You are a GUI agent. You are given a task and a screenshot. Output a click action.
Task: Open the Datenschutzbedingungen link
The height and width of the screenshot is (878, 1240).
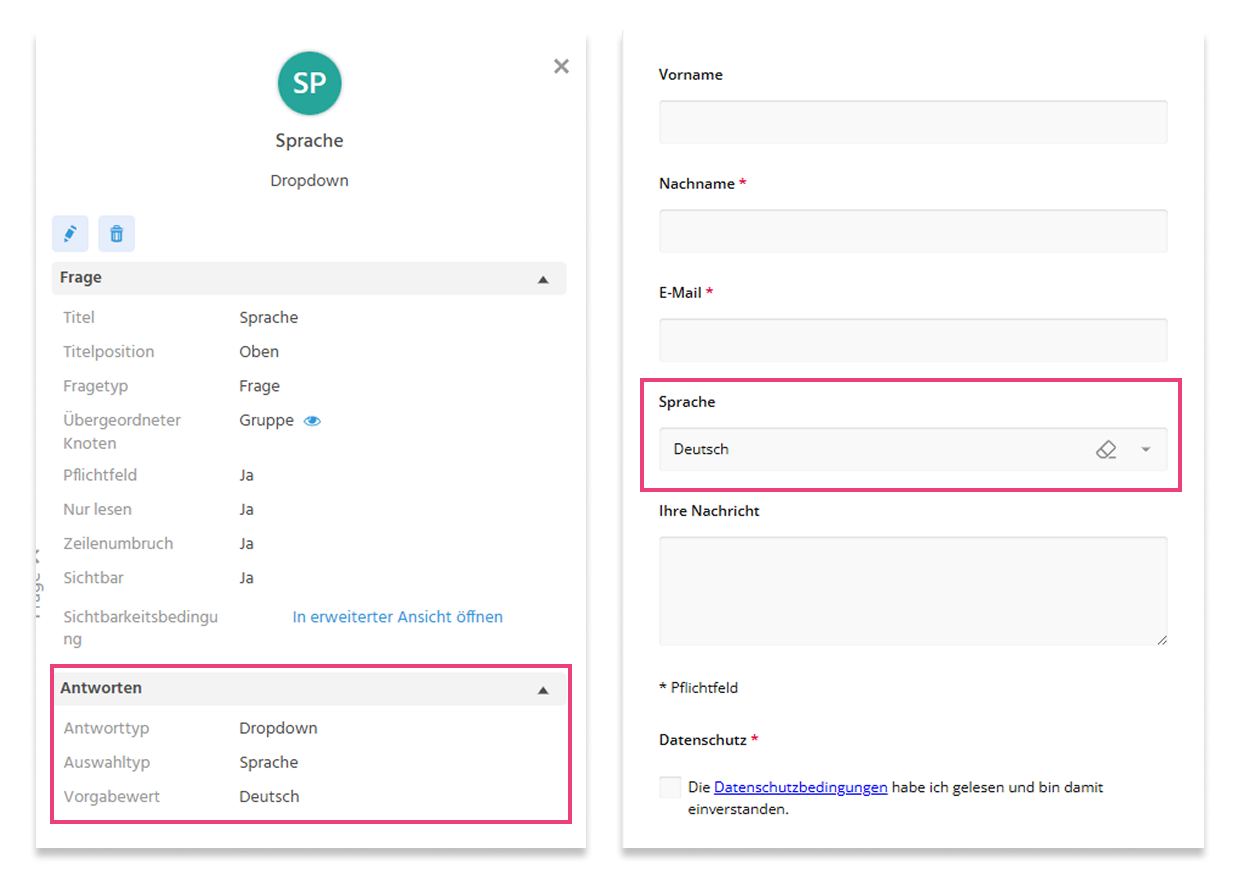[801, 787]
